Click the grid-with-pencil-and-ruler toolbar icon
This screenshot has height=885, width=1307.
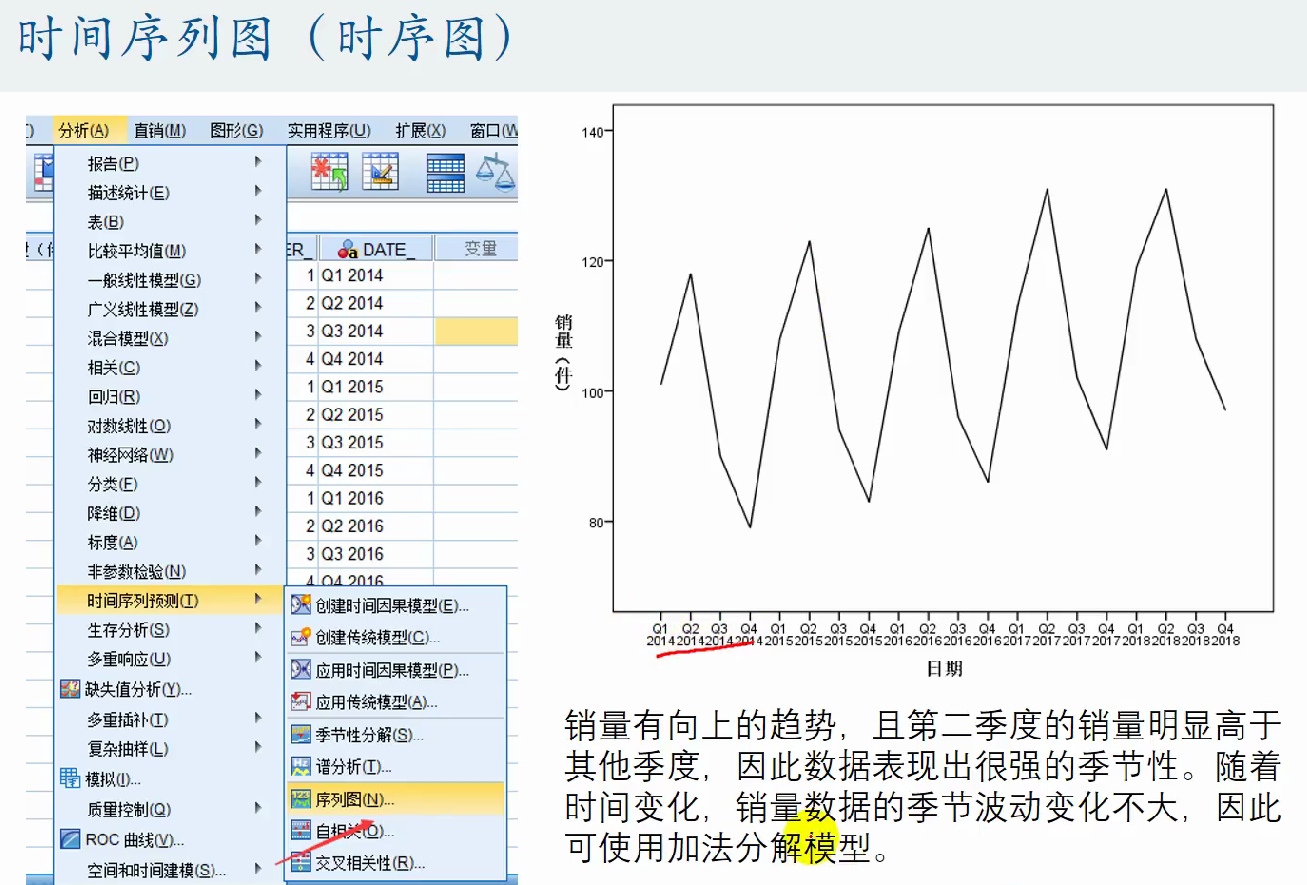(380, 172)
